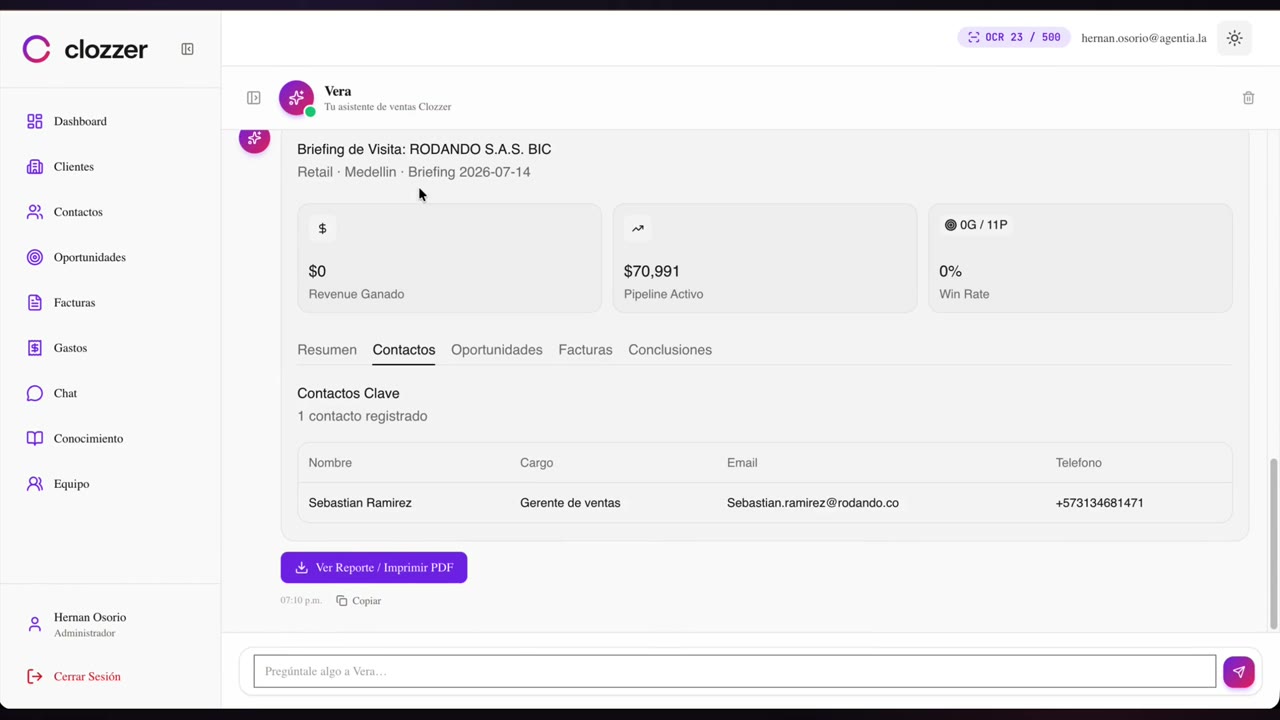This screenshot has width=1280, height=720.
Task: Click the trend icon on the Pipeline Activo card
Action: [637, 229]
